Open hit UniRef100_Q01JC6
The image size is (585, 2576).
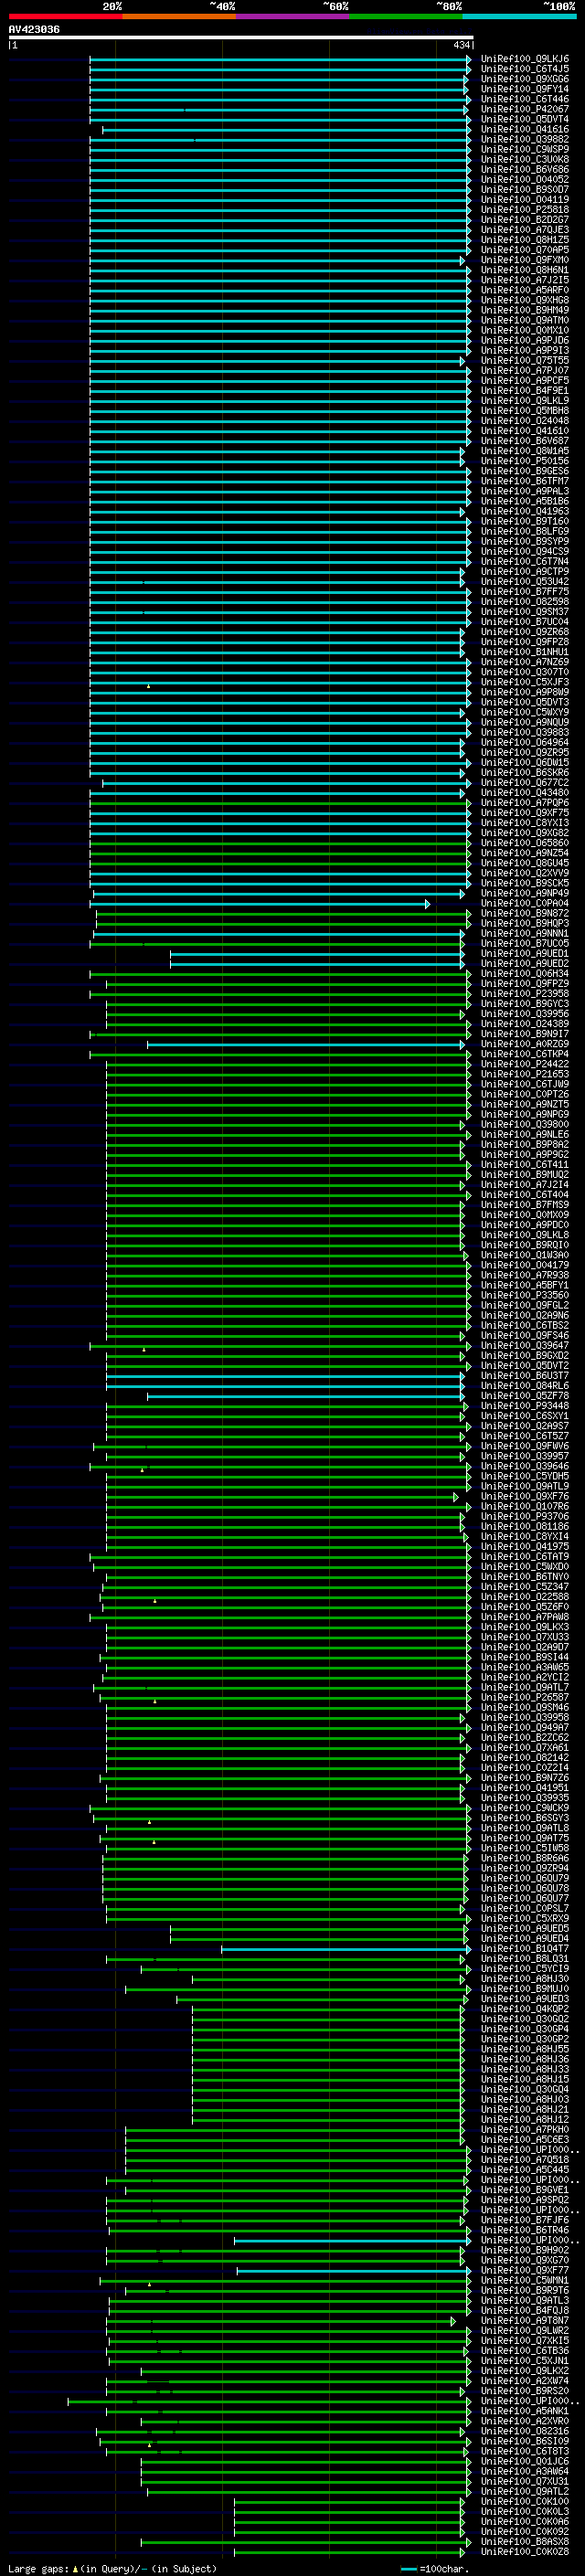coord(525,2461)
